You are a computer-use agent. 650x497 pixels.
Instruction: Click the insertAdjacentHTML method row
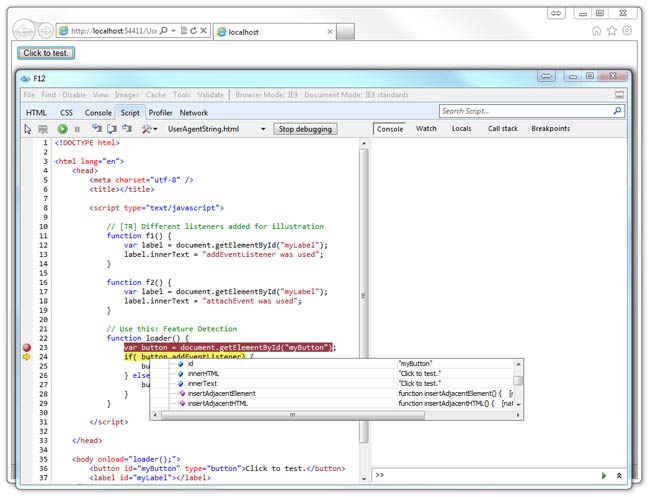point(334,403)
